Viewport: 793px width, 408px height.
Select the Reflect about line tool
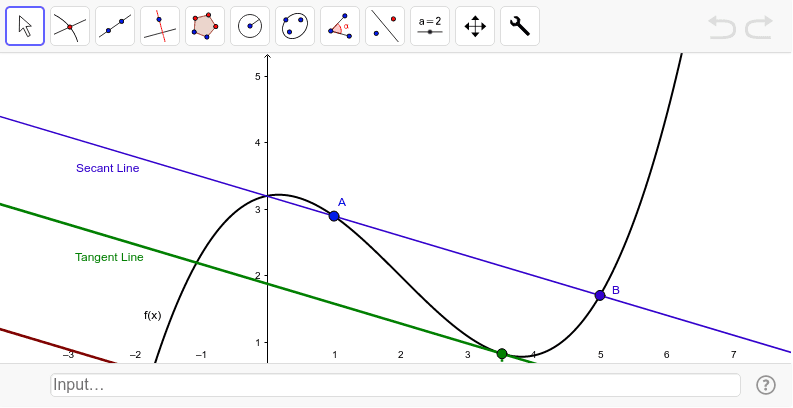pos(385,26)
